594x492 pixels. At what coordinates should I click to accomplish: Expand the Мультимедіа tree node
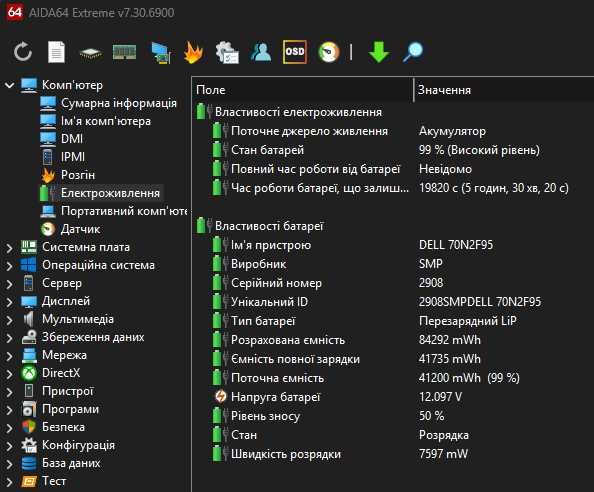[9, 320]
